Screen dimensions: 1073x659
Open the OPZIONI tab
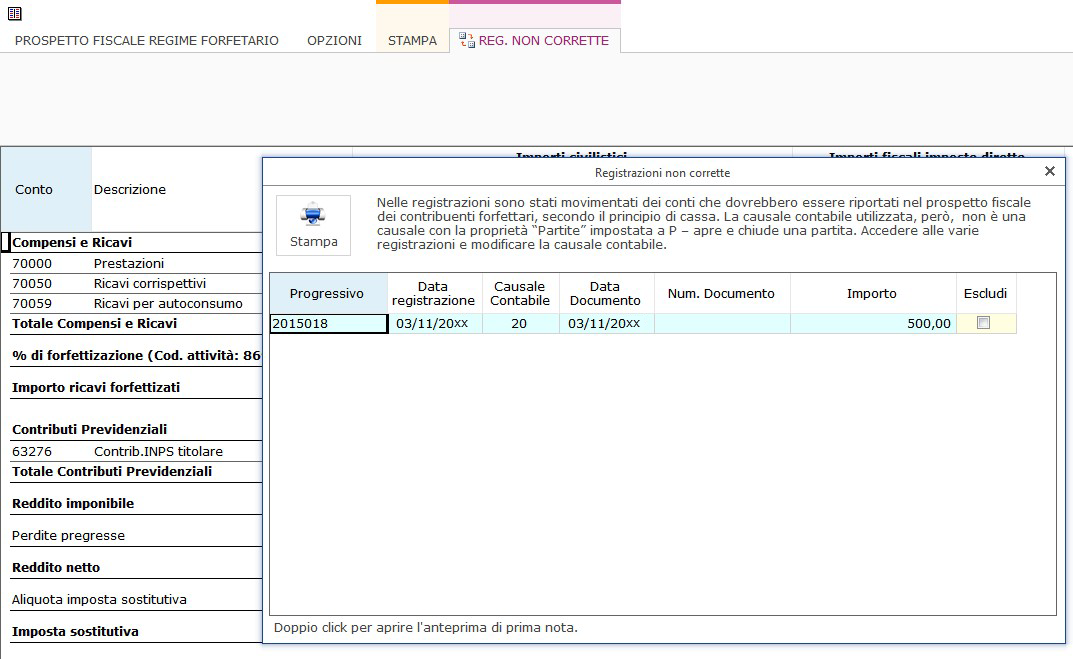point(334,41)
